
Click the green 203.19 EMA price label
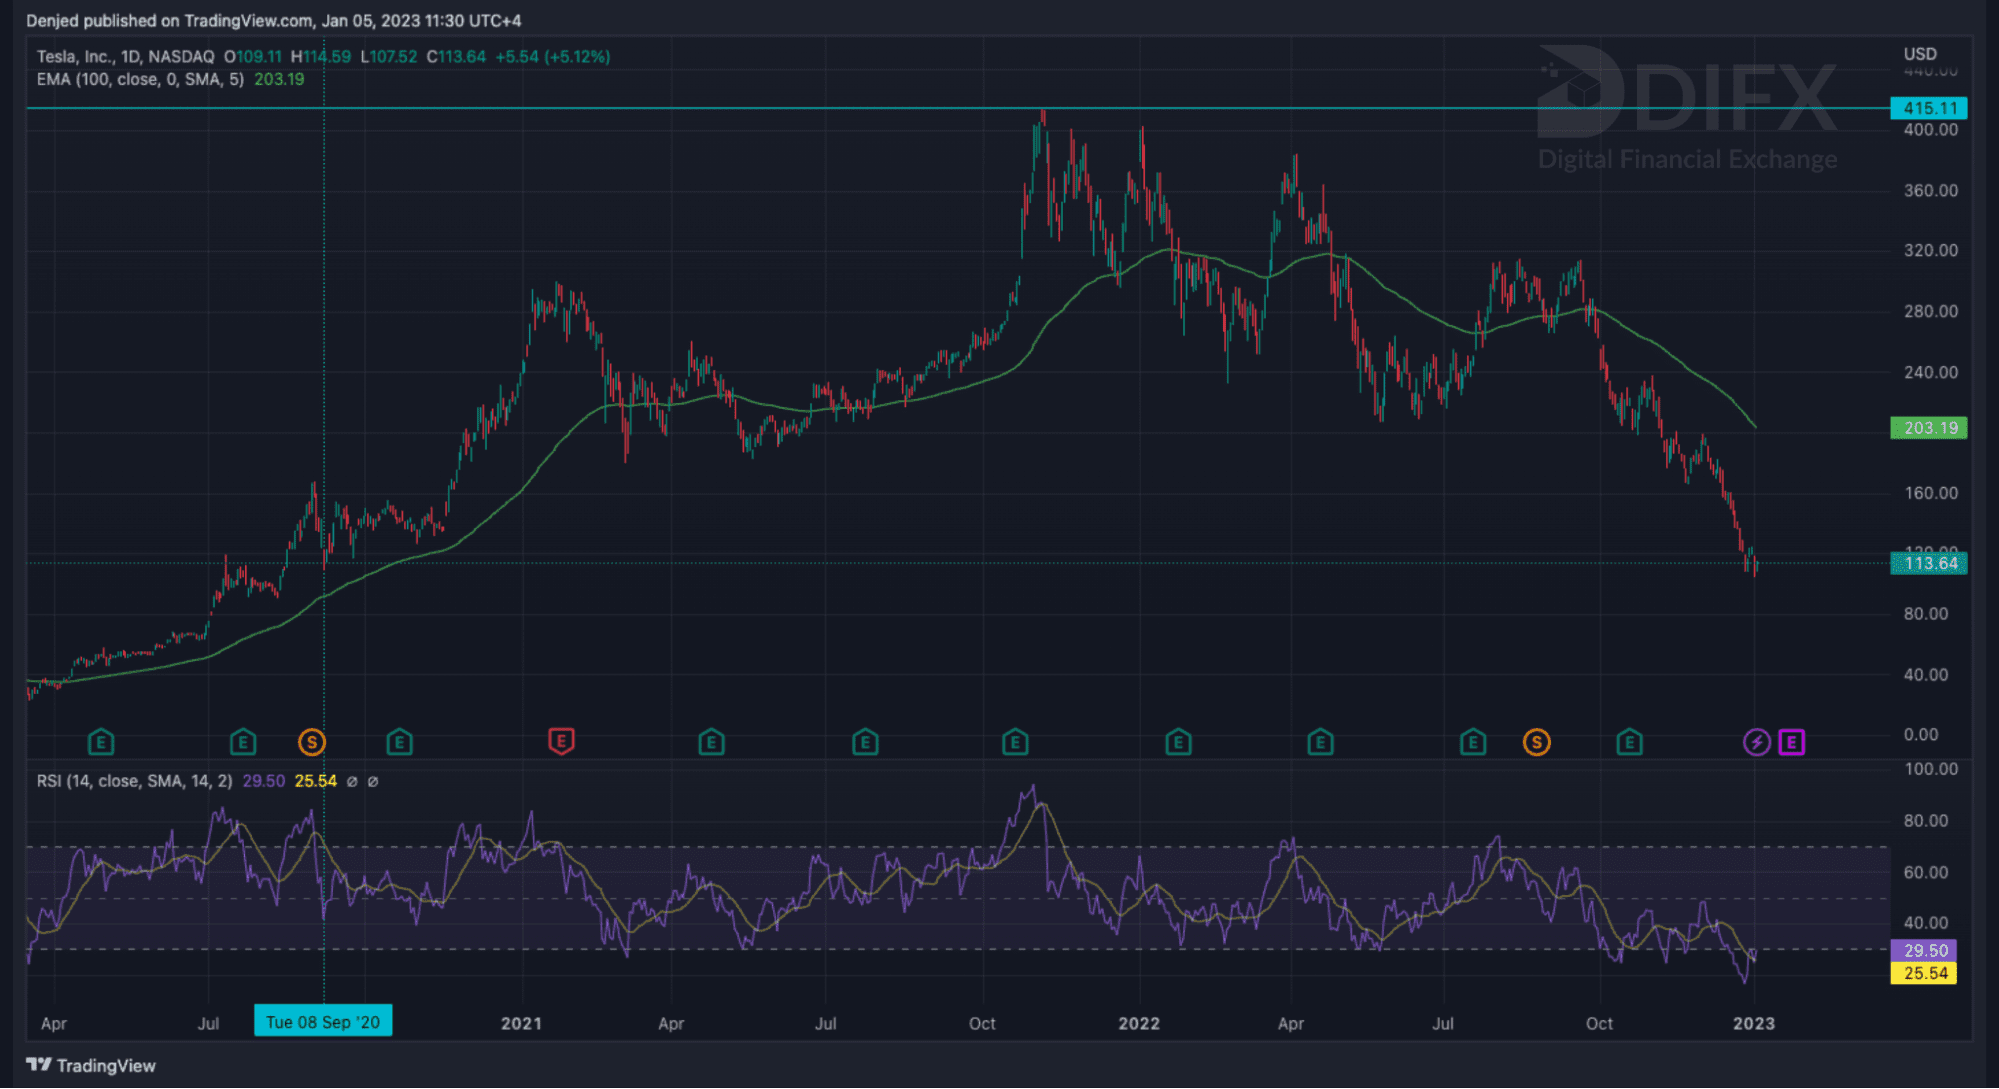coord(1928,428)
